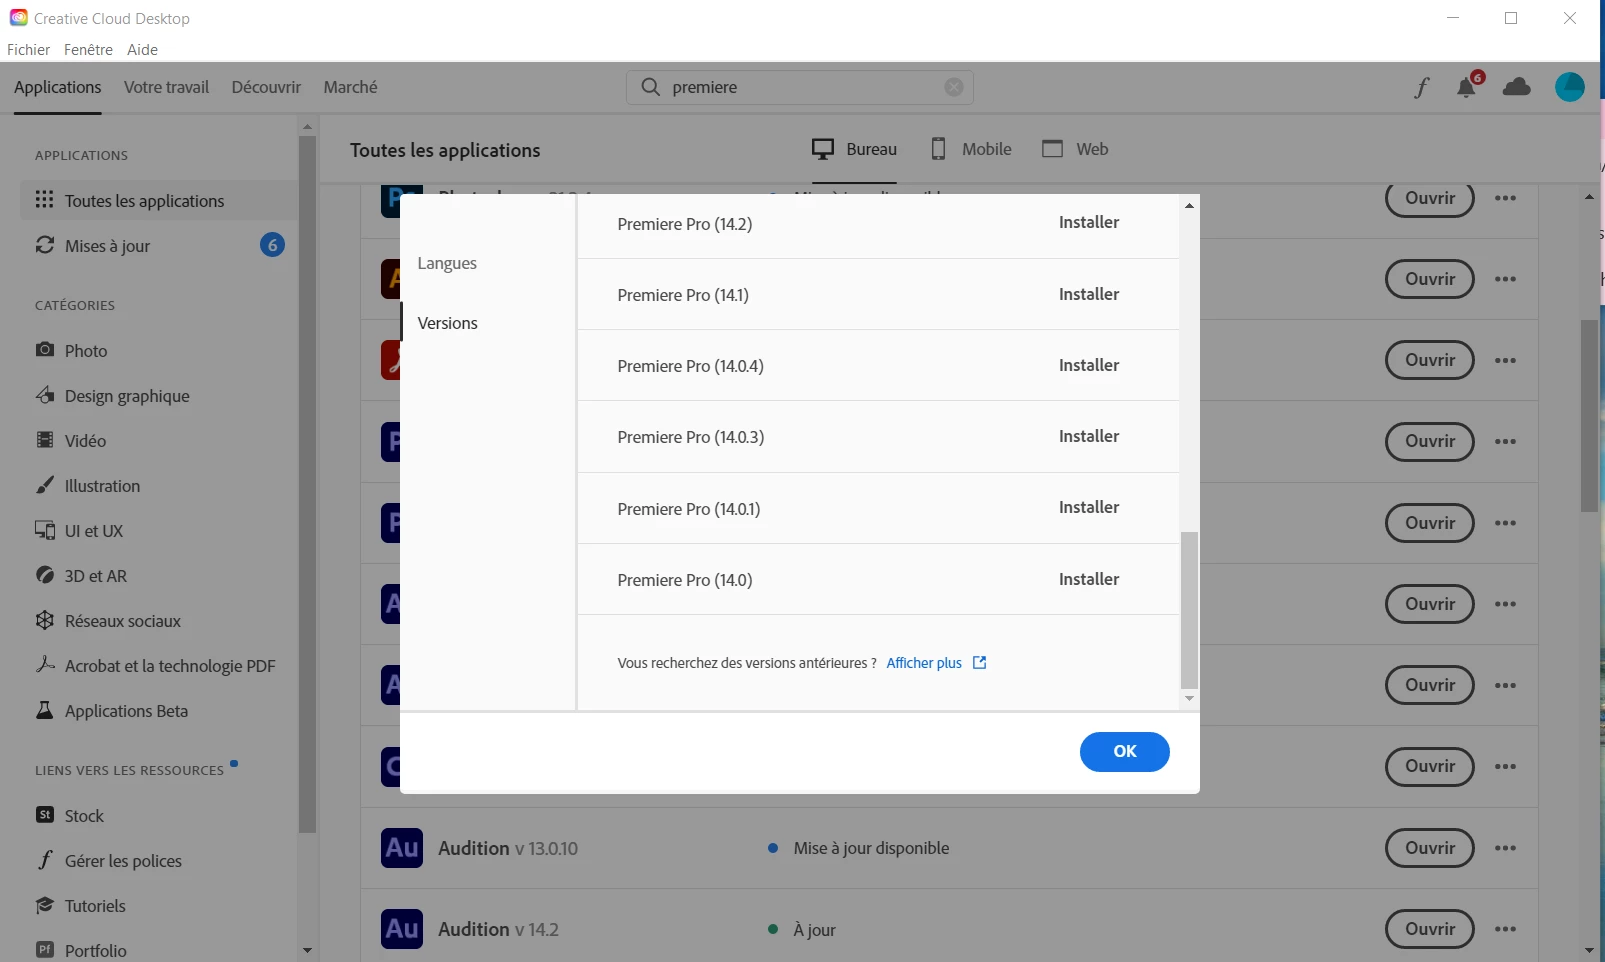
Task: Click the left sidebar scroll down arrow
Action: 307,950
